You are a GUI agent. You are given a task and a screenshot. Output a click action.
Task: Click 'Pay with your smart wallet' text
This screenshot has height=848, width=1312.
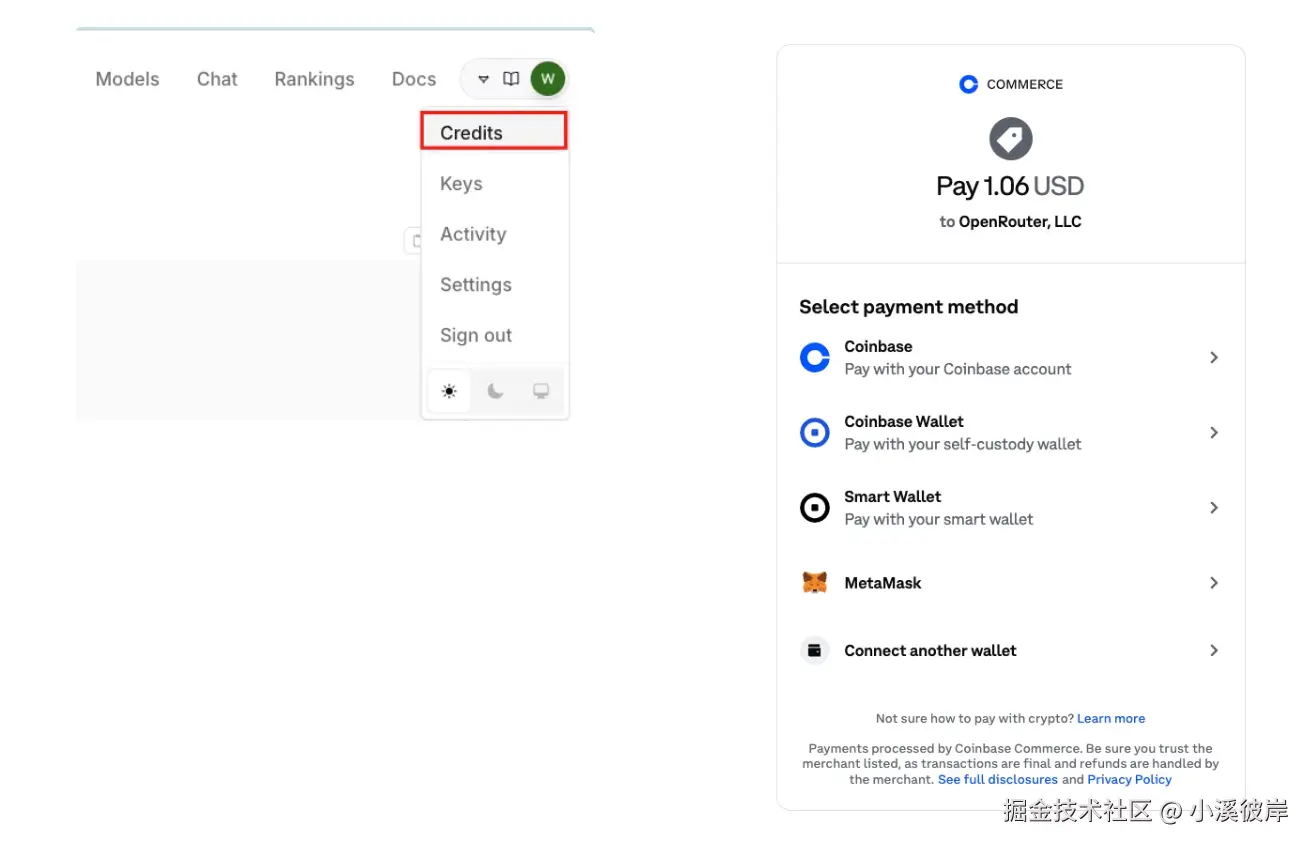point(939,519)
